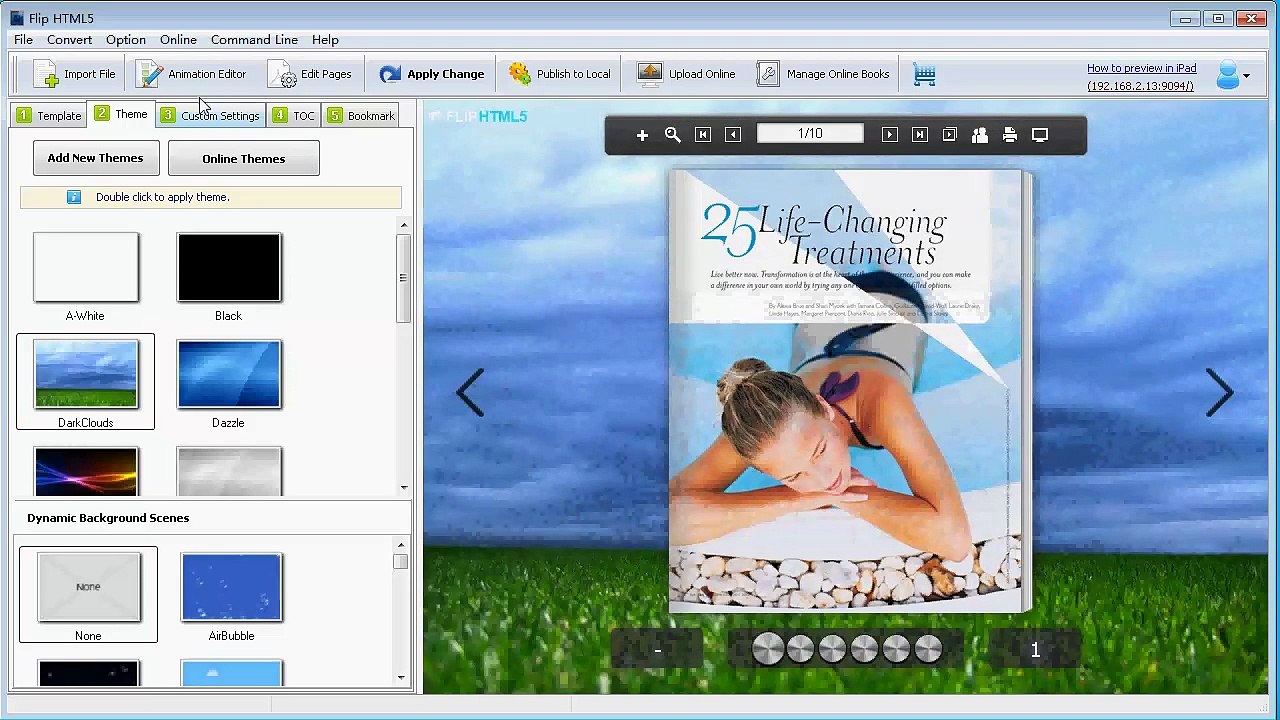Viewport: 1280px width, 720px height.
Task: Select the Theme tab
Action: tap(121, 114)
